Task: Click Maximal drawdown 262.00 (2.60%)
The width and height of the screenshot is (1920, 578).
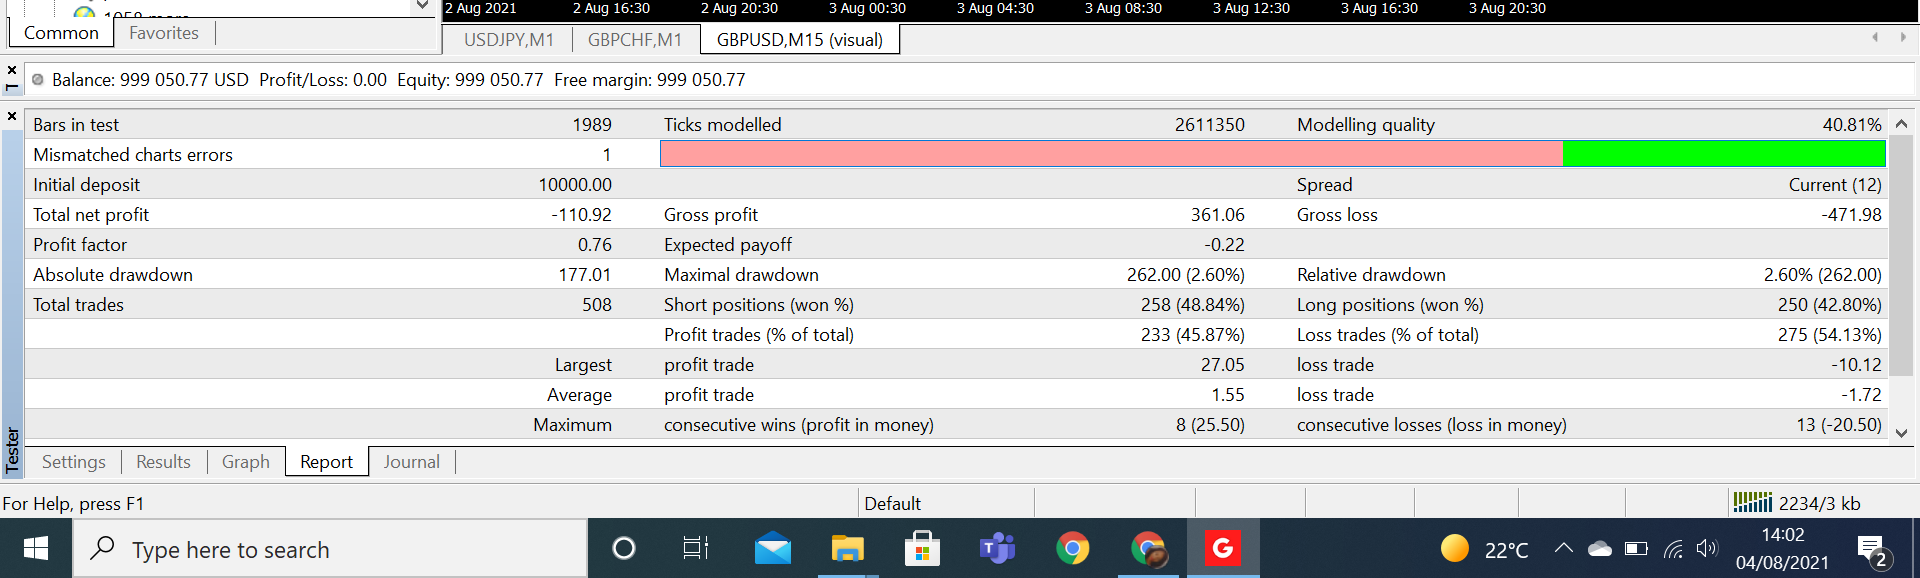Action: pos(1185,275)
